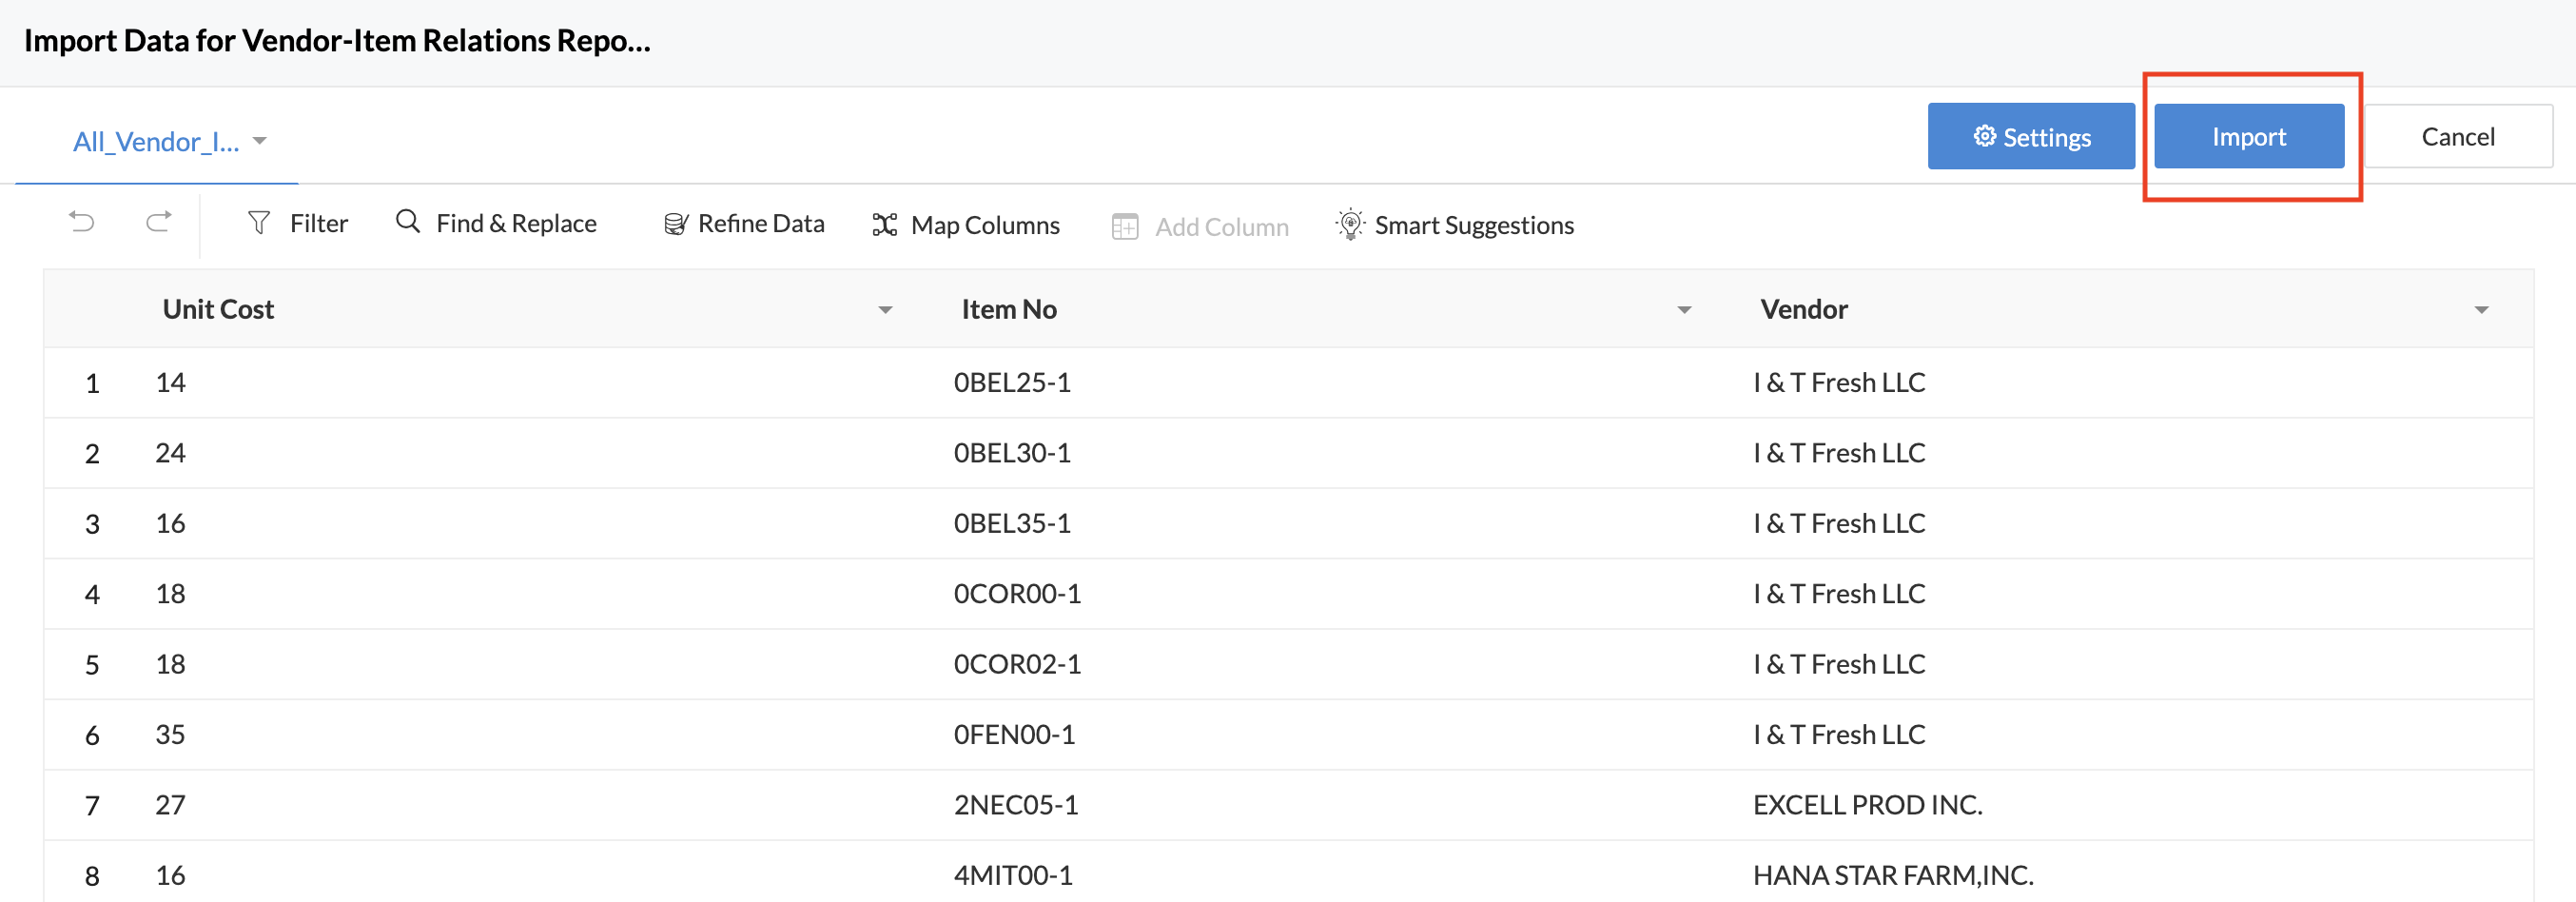2576x902 pixels.
Task: Click the Find & Replace magnifier icon
Action: coord(408,221)
